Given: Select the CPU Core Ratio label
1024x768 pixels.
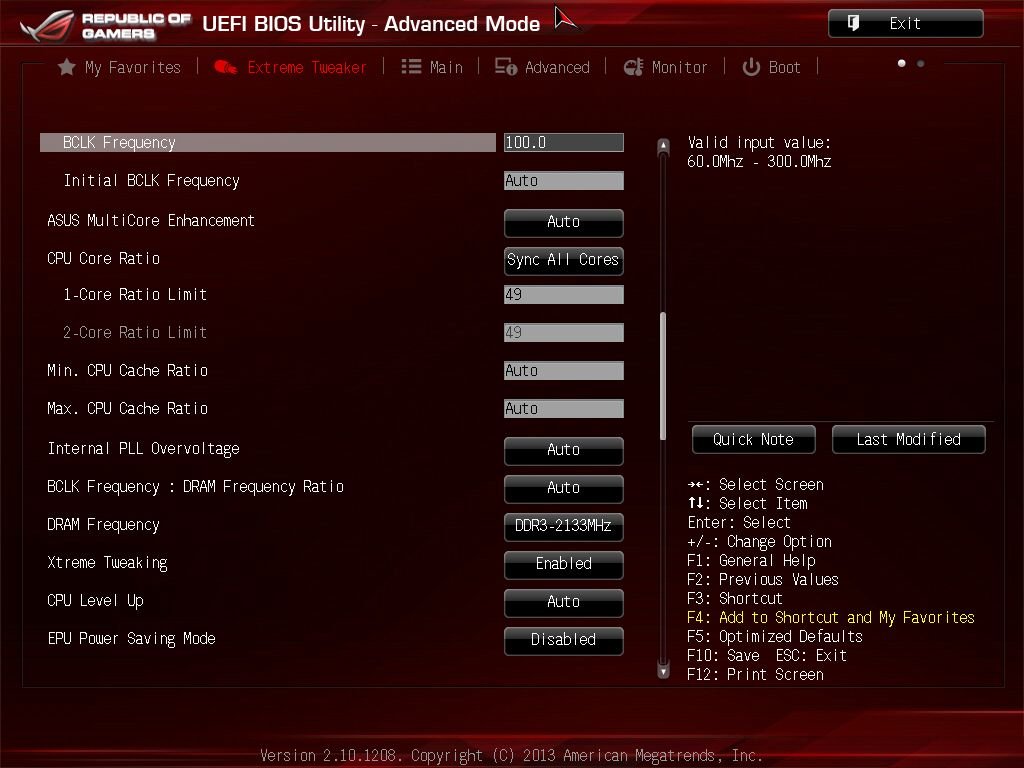Looking at the screenshot, I should (x=104, y=259).
